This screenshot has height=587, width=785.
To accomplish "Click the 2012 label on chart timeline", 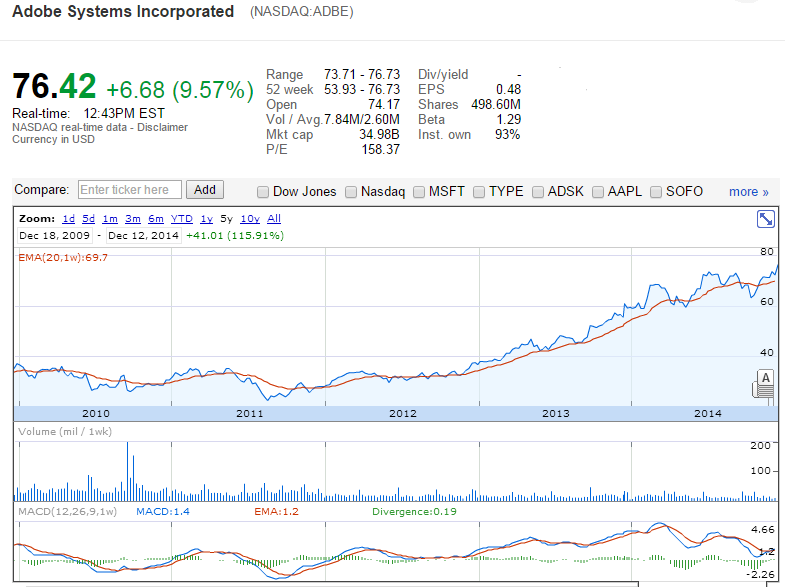I will [x=403, y=413].
